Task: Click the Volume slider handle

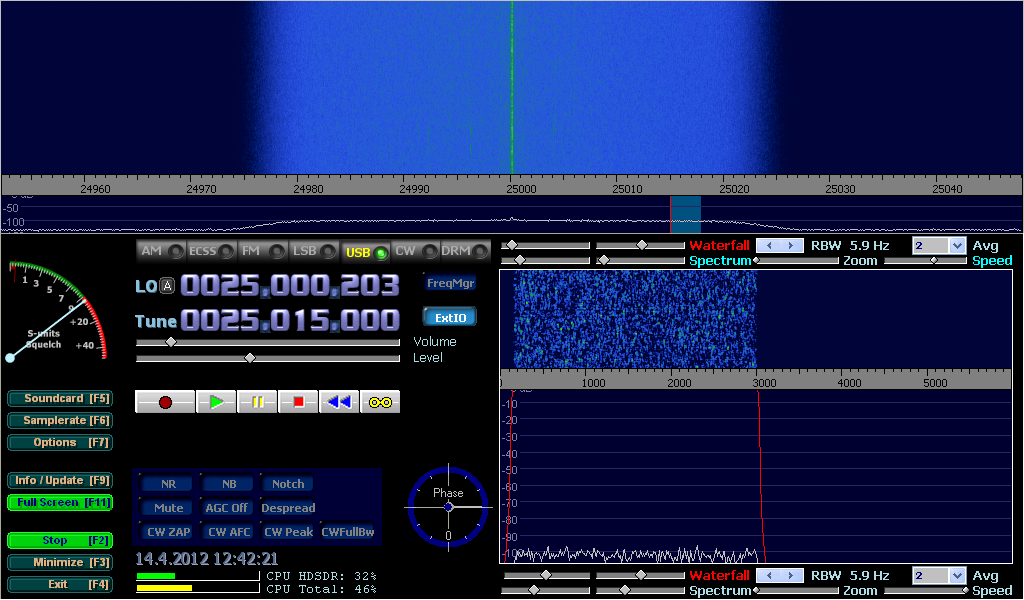Action: (x=170, y=342)
